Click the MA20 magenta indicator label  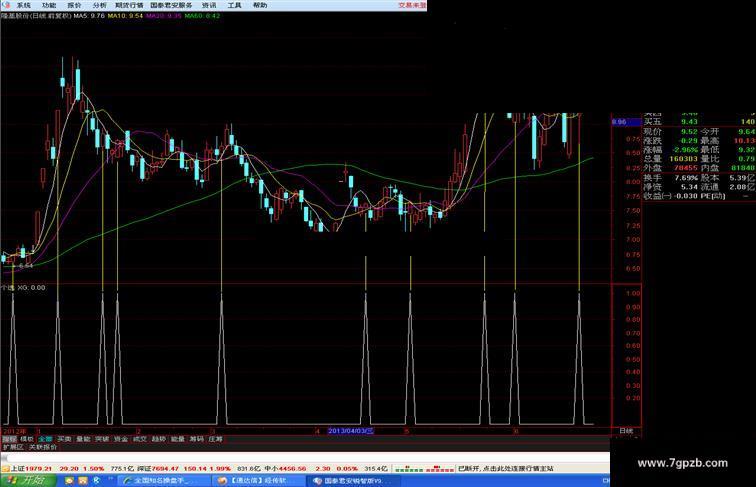[x=164, y=16]
